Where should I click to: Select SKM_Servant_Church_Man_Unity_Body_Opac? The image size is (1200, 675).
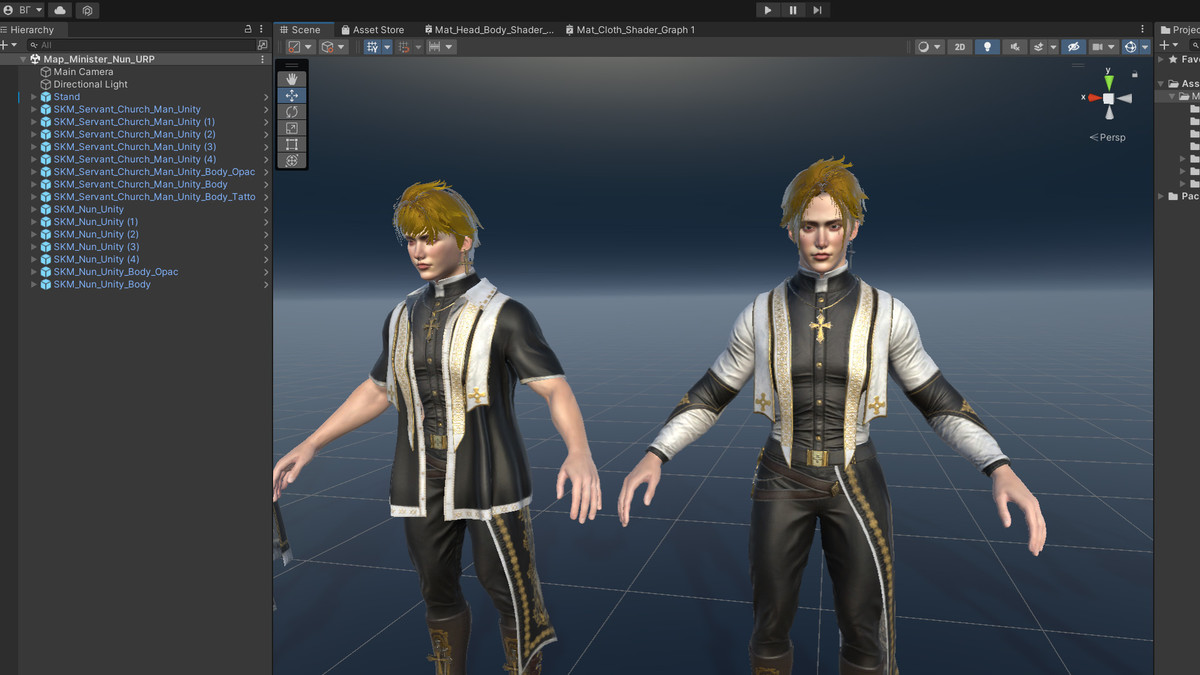pos(154,172)
